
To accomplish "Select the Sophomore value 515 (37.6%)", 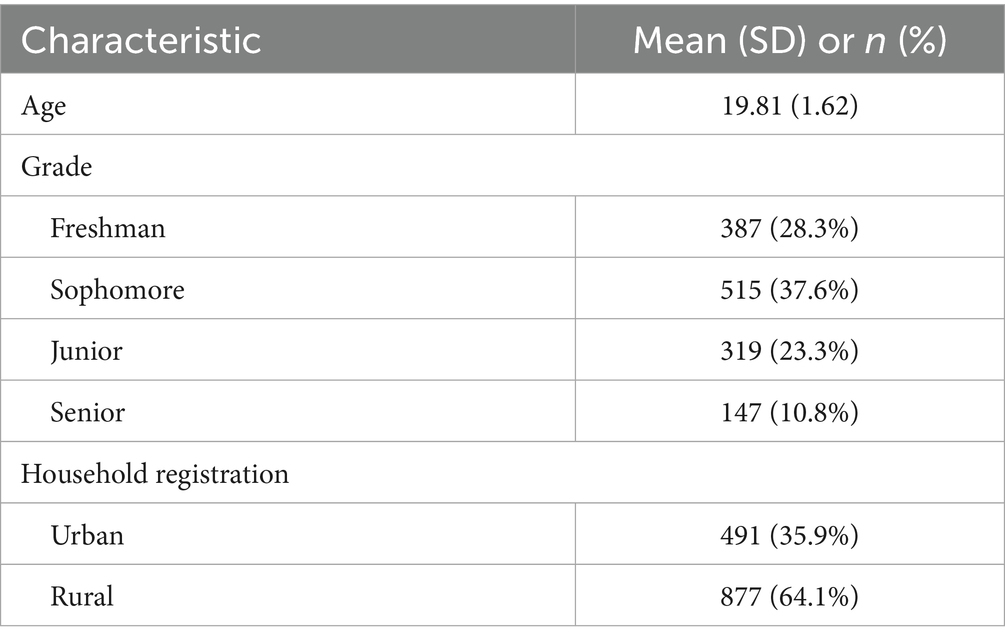I will point(789,290).
